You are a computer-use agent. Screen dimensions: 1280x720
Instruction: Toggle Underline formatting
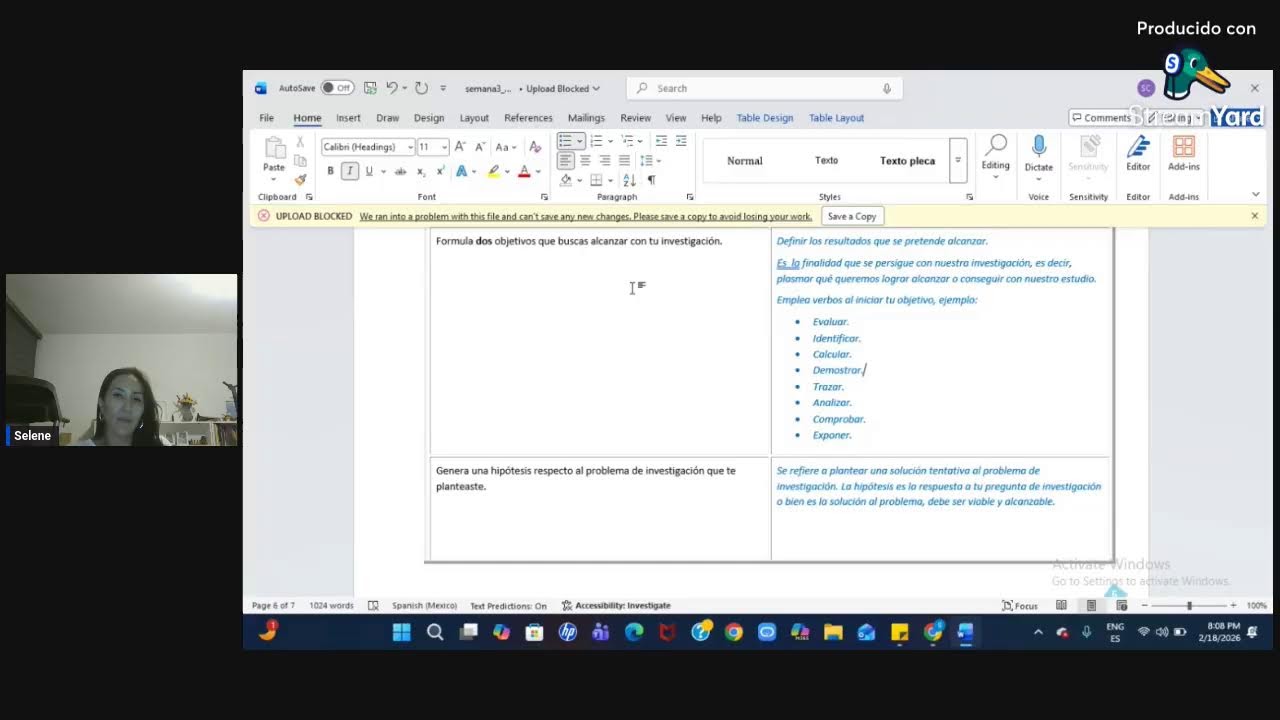[369, 171]
